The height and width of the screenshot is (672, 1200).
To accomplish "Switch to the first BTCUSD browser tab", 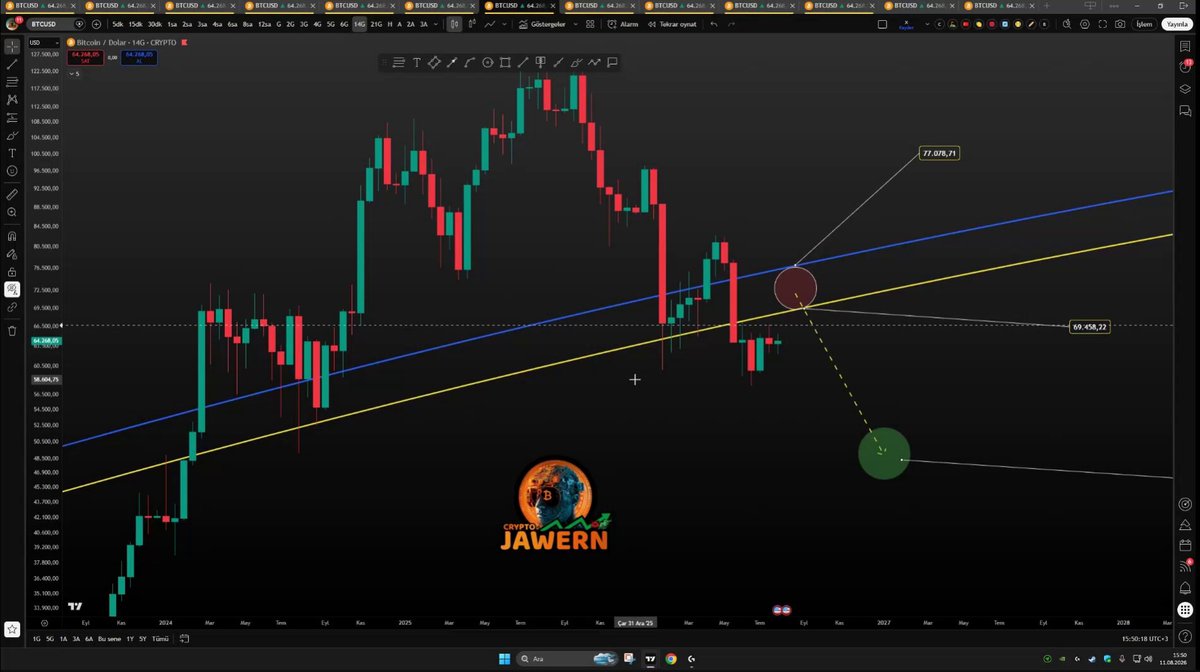I will [x=38, y=5].
